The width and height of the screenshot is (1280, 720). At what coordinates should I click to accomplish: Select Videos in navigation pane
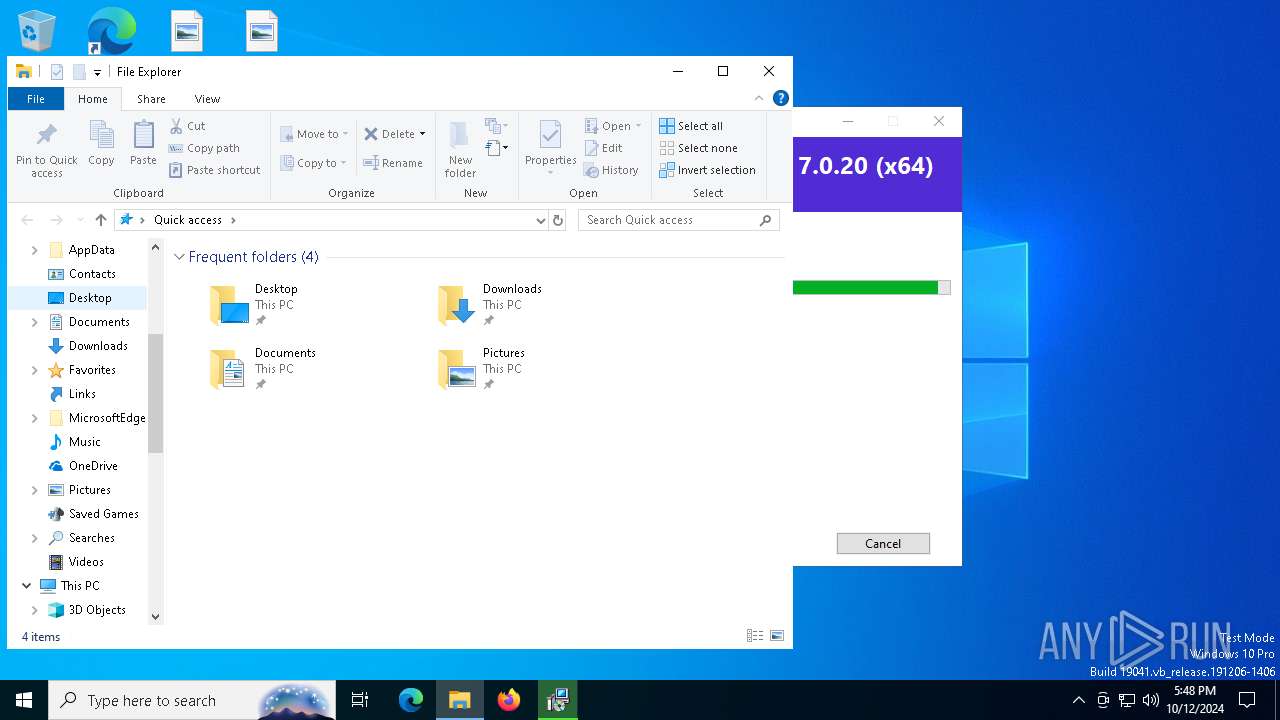(77, 562)
